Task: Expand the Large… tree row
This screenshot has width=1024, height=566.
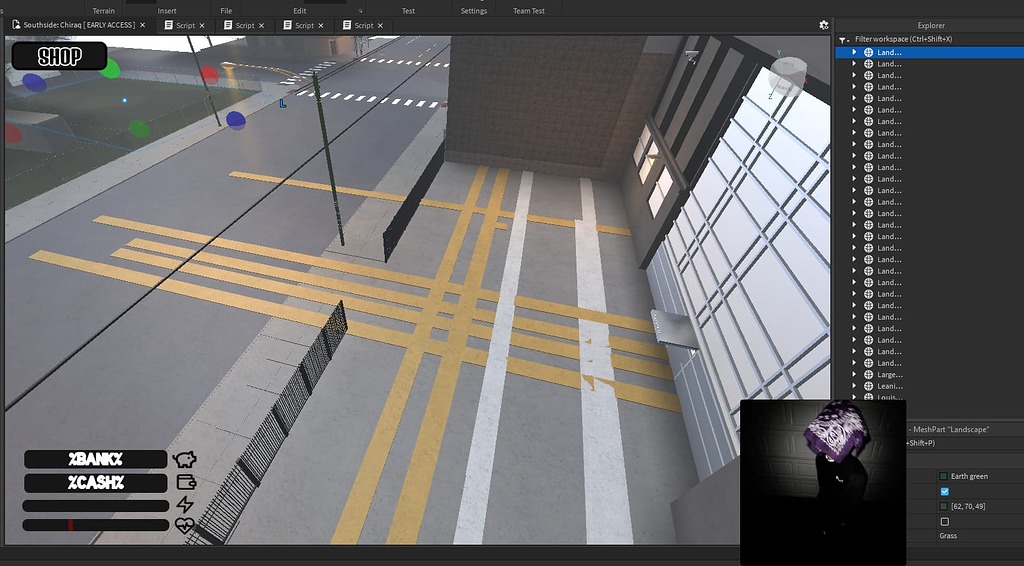Action: (854, 375)
